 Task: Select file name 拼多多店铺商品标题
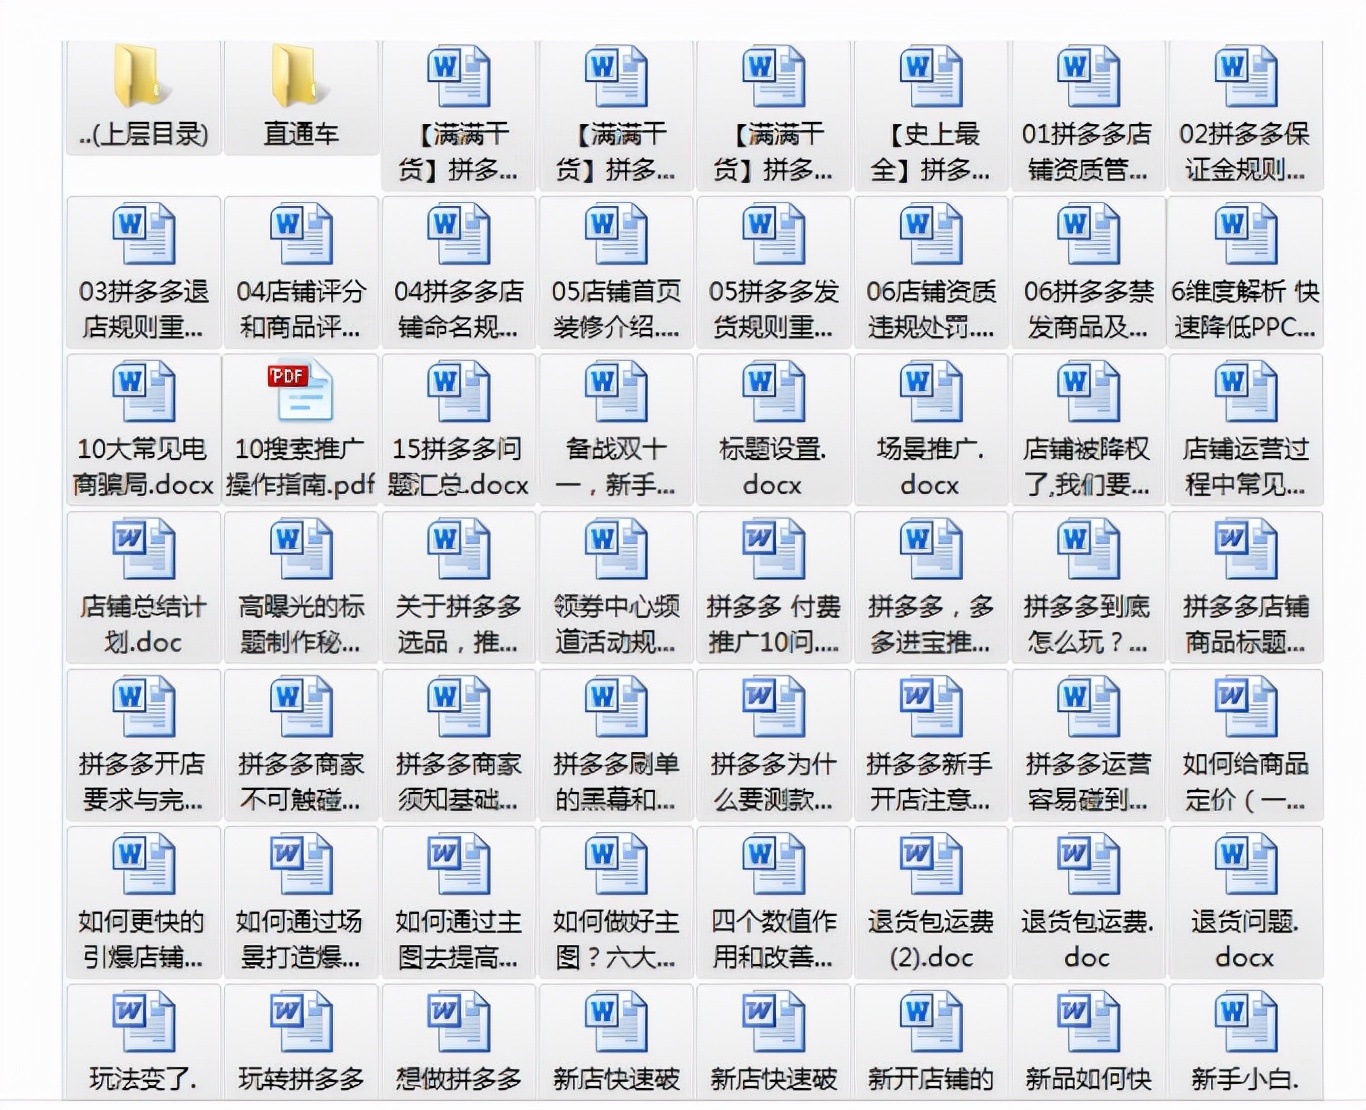[1246, 624]
